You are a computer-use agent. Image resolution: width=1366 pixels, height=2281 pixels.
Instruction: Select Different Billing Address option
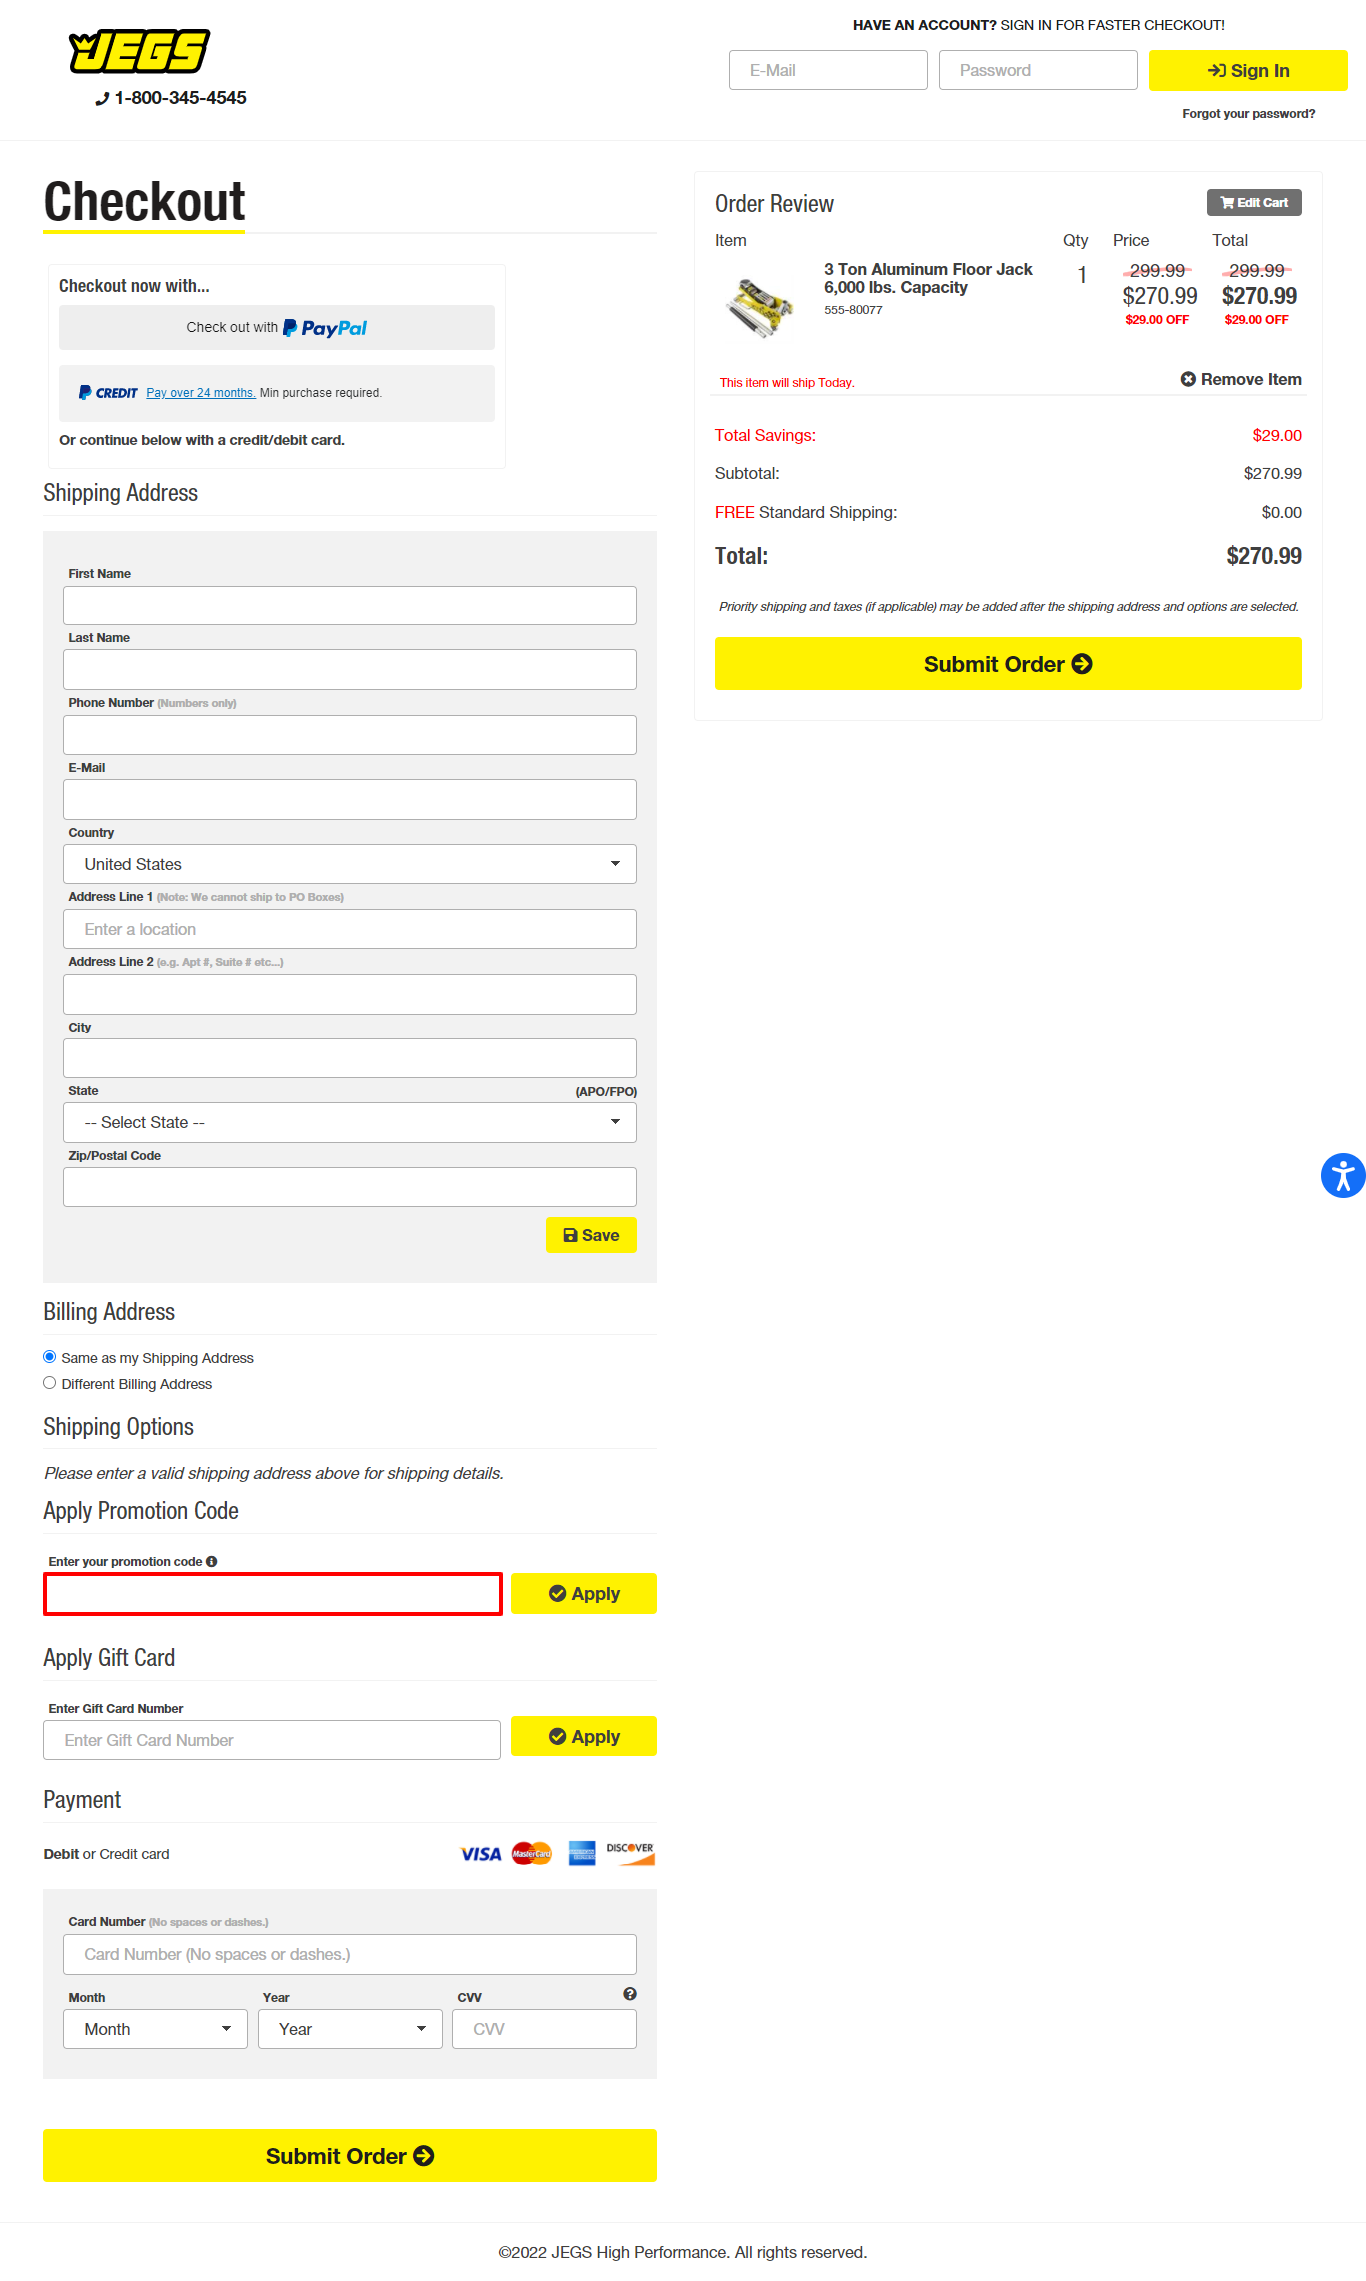[50, 1383]
